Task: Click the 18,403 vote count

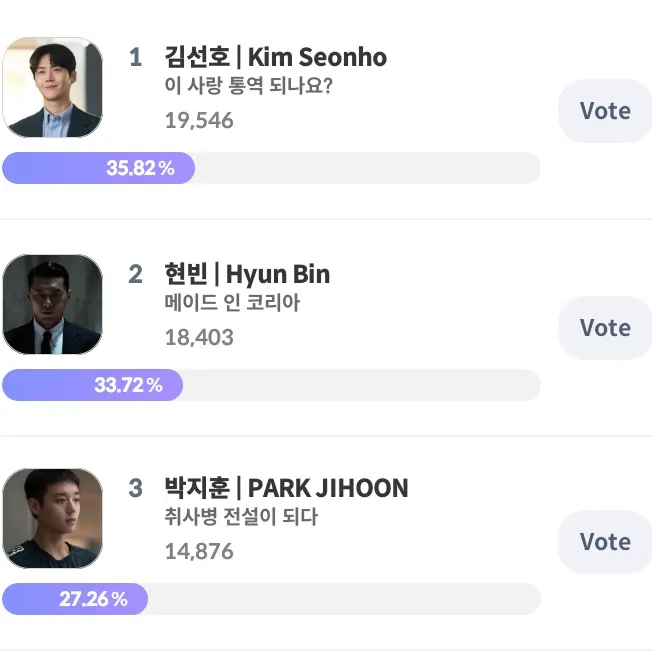Action: [x=199, y=337]
